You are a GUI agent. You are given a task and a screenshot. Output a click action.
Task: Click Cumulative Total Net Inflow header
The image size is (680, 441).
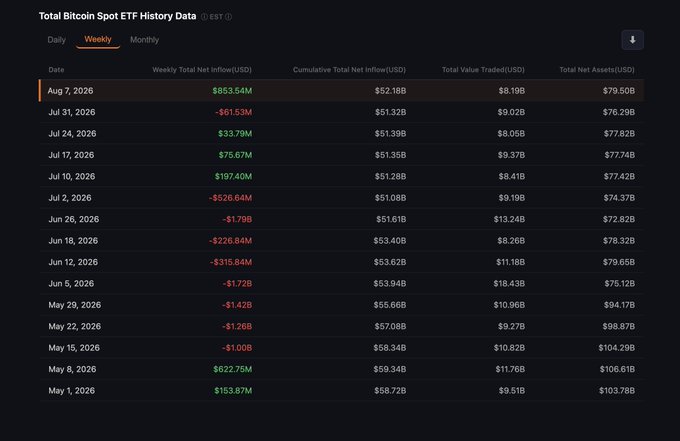(349, 70)
